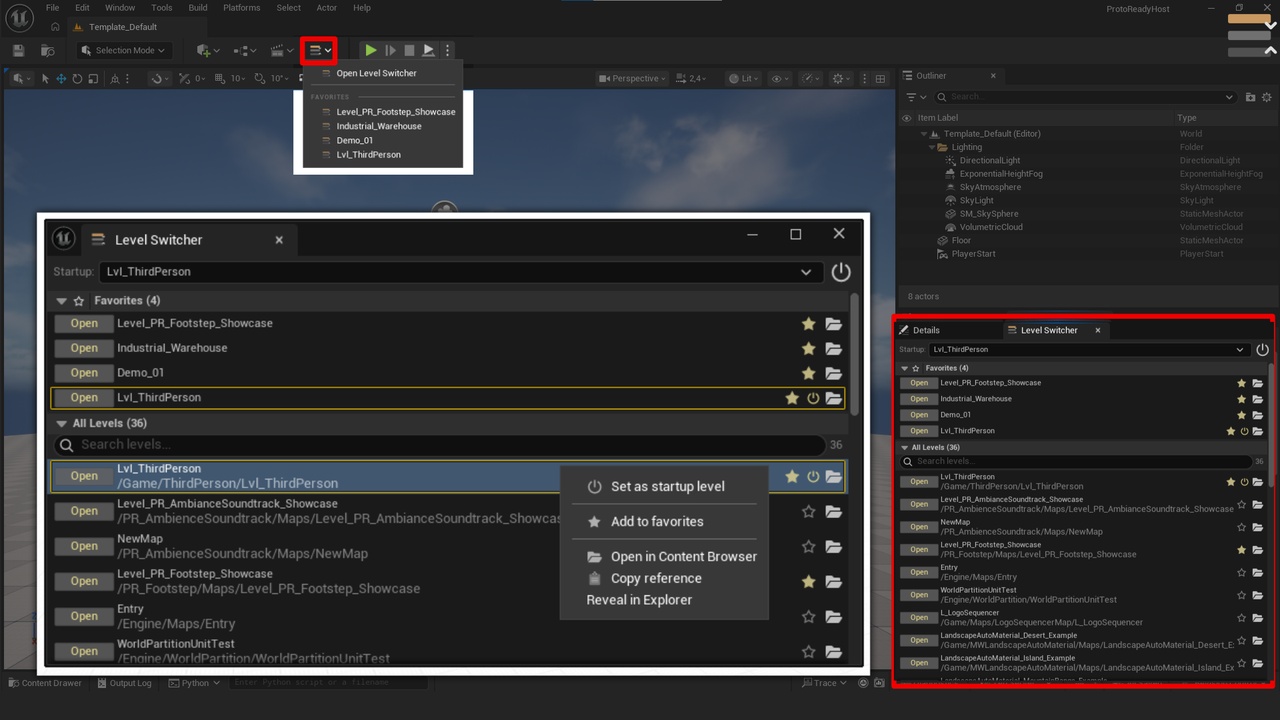Screen dimensions: 1280x720
Task: Click the Level Switcher icon in the main toolbar
Action: (318, 50)
